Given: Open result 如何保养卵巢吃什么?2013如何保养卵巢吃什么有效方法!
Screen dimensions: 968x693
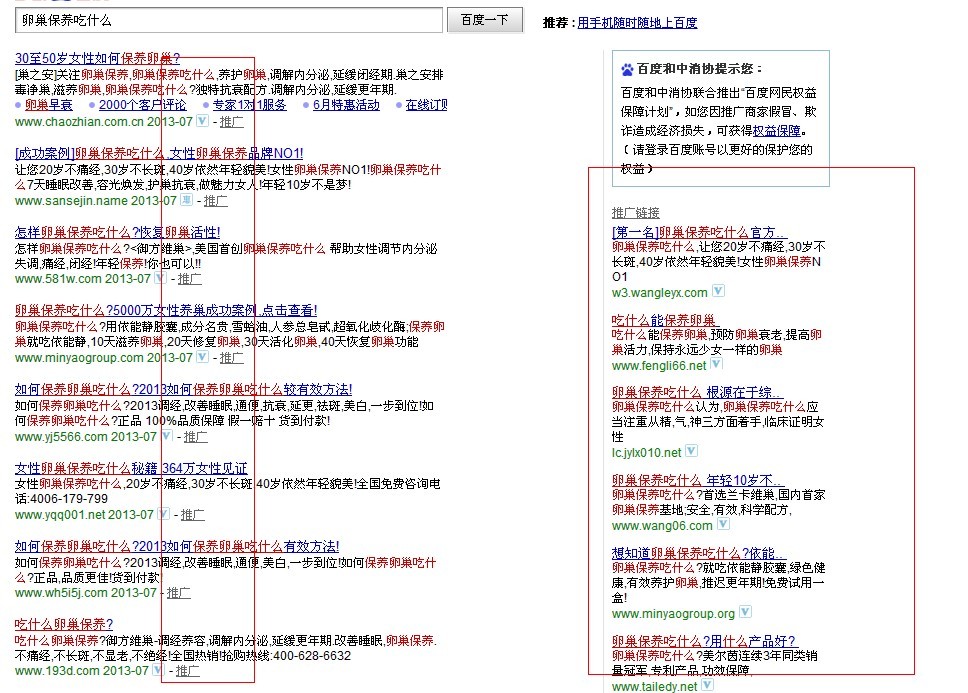Looking at the screenshot, I should [x=177, y=546].
